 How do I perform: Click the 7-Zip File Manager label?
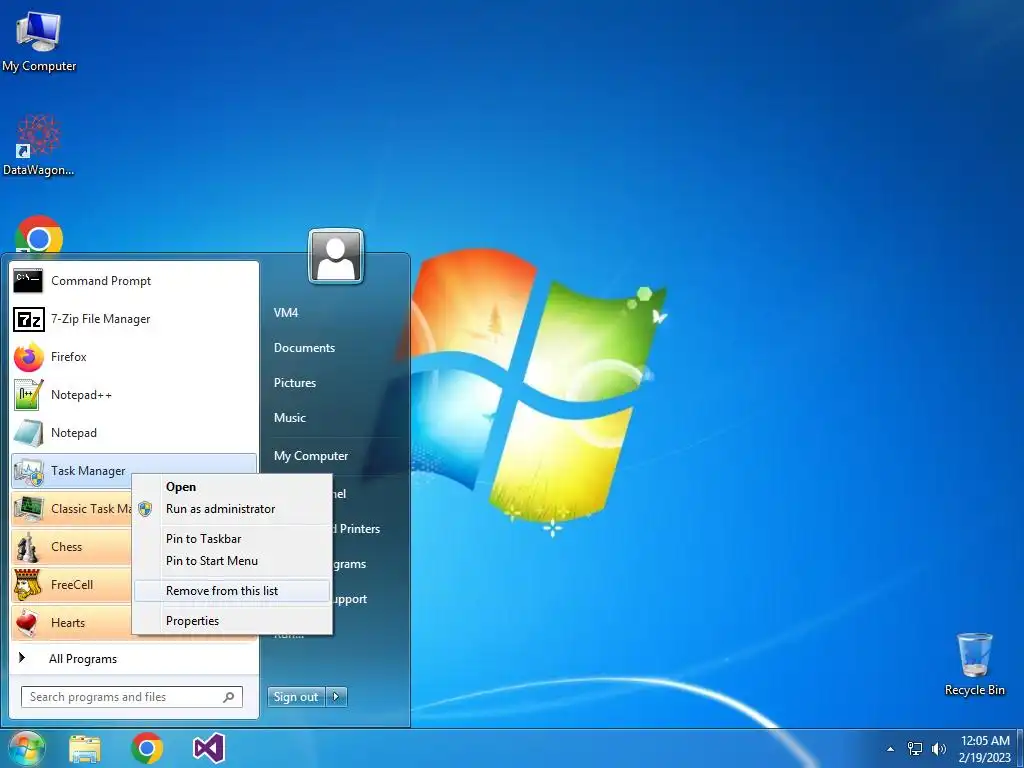click(x=101, y=319)
